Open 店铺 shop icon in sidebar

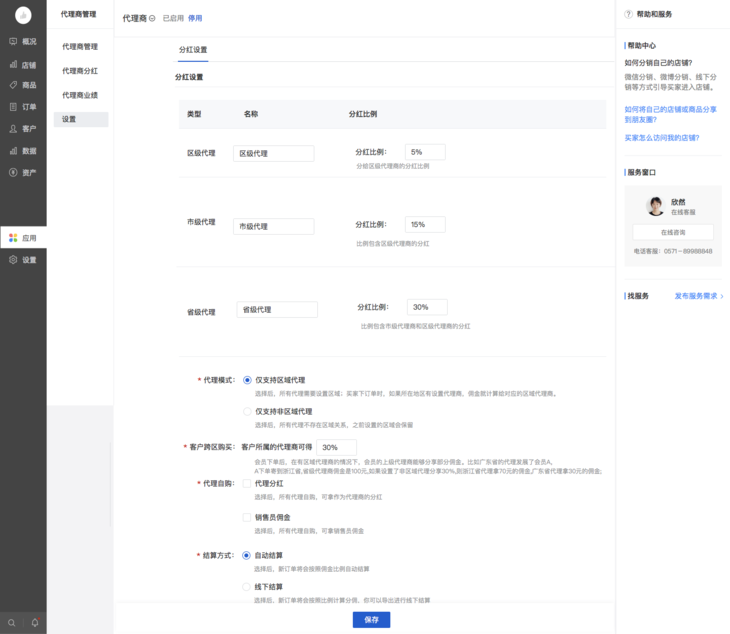(13, 65)
